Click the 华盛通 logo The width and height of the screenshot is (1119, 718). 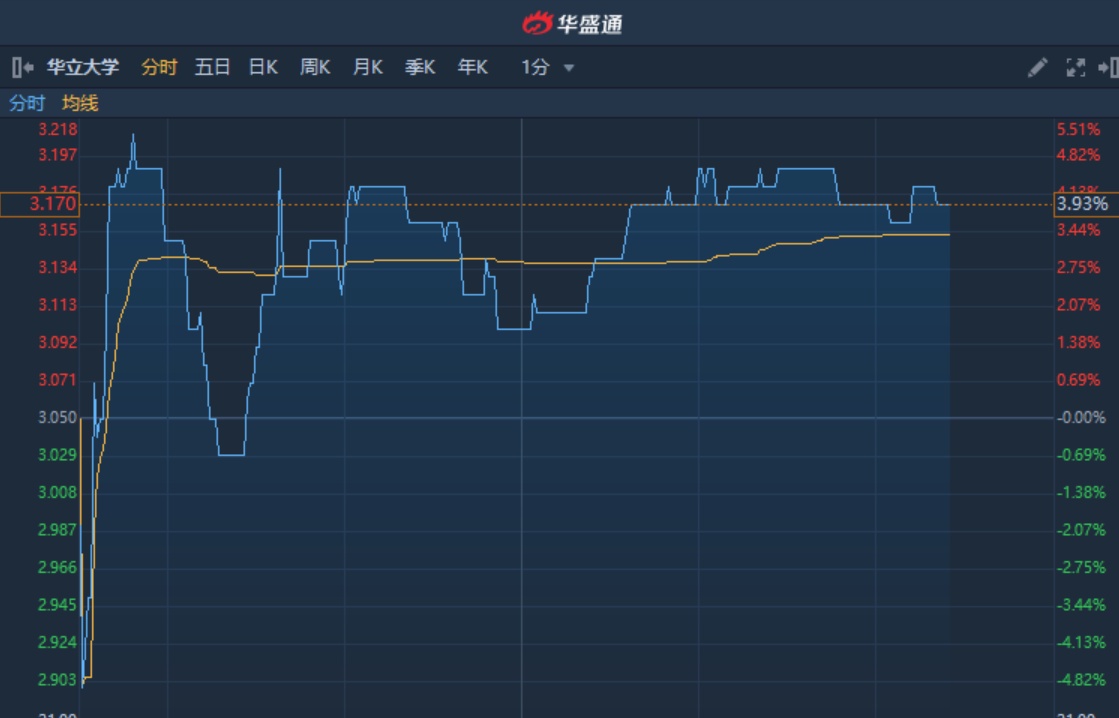coord(572,24)
